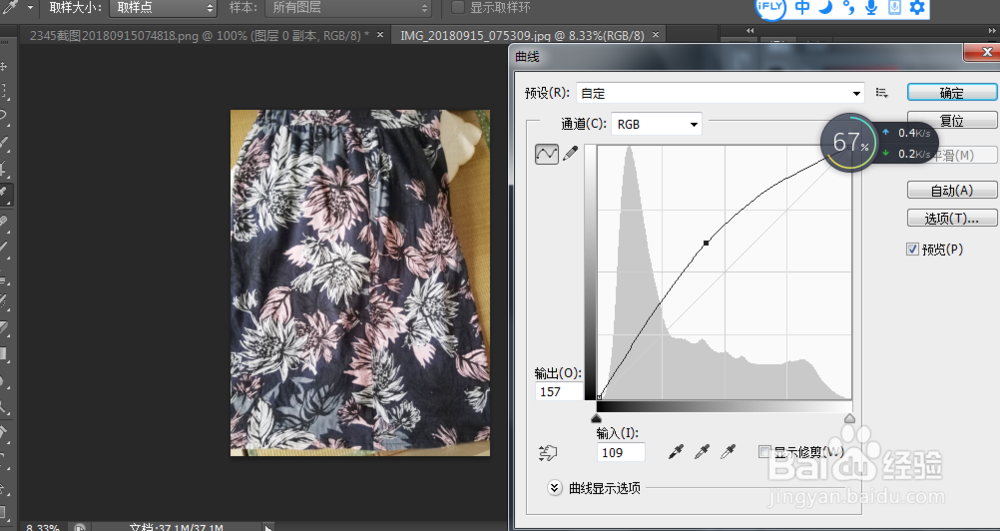The image size is (1000, 531).
Task: Click the 文档:37.1M/37.1M status text
Action: 176,528
